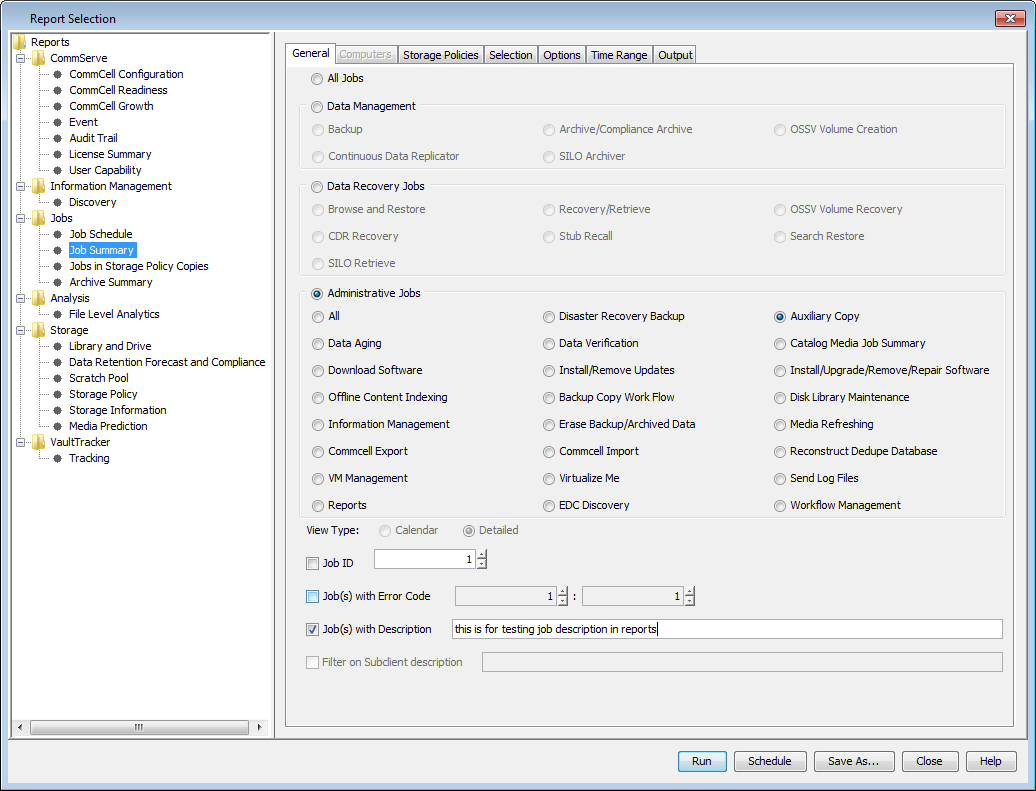
Task: Select the General tab
Action: click(311, 53)
